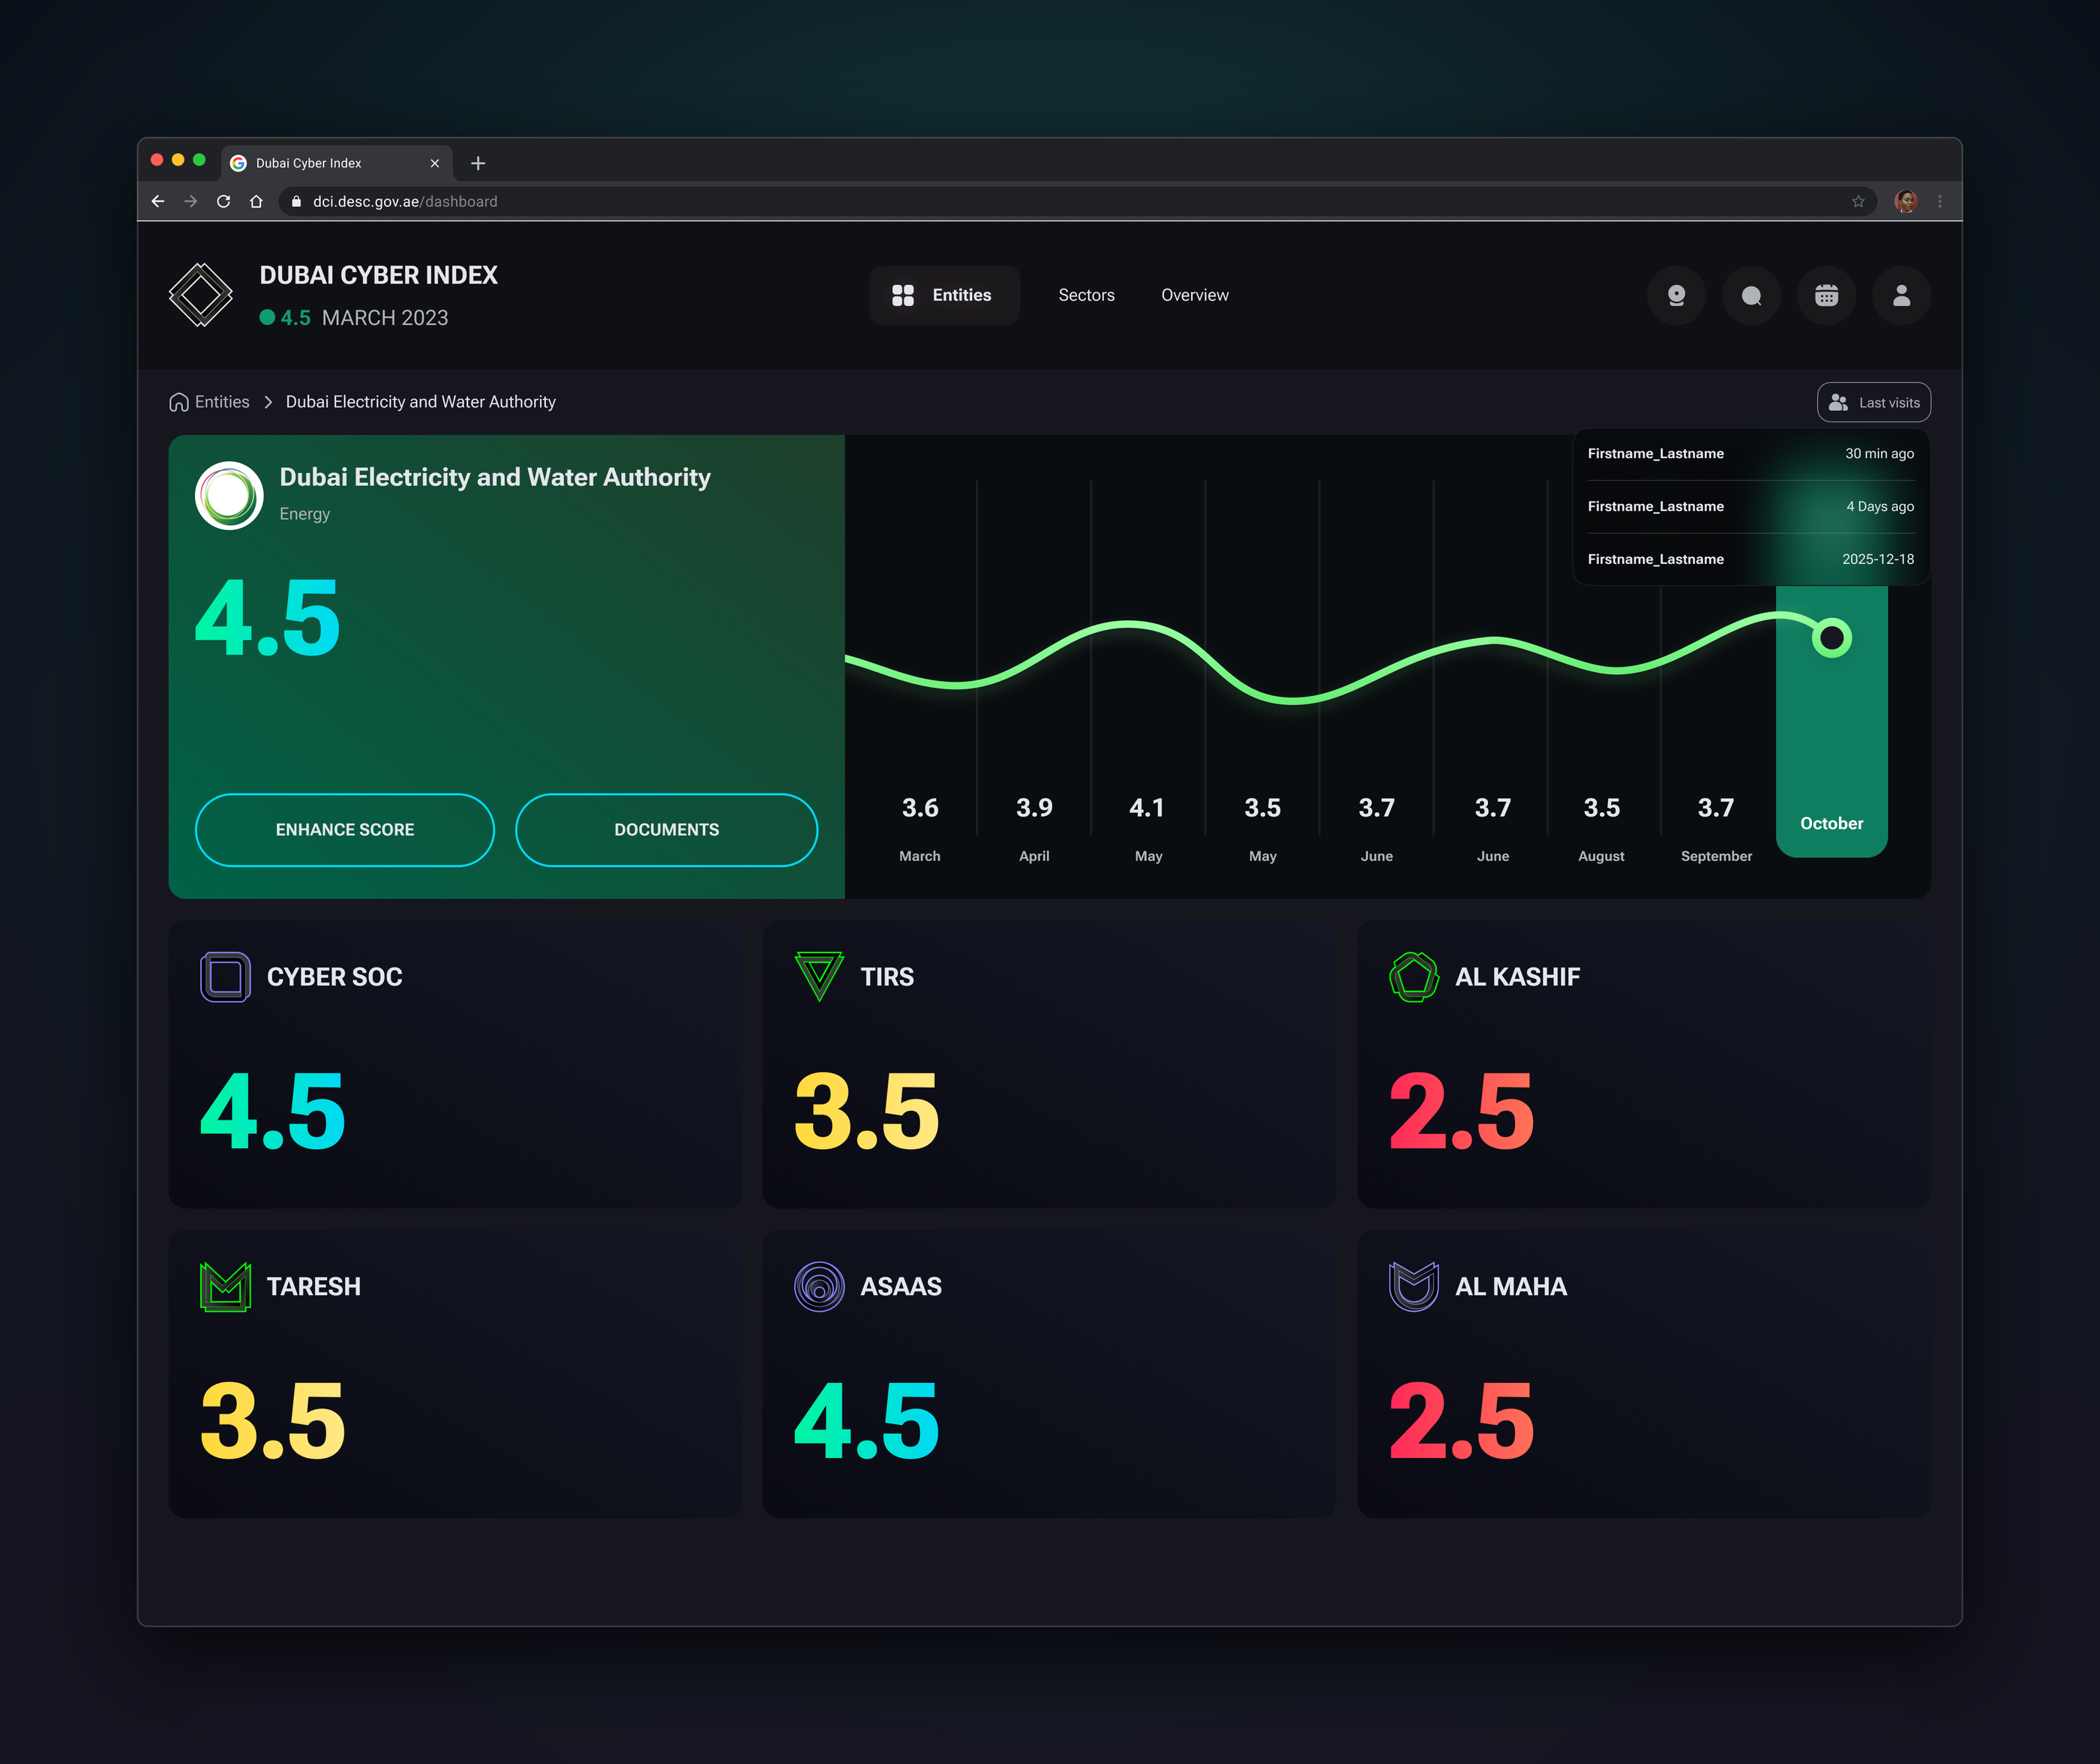The width and height of the screenshot is (2100, 1764).
Task: Click the Dubai Cyber Index header title
Action: tap(379, 275)
